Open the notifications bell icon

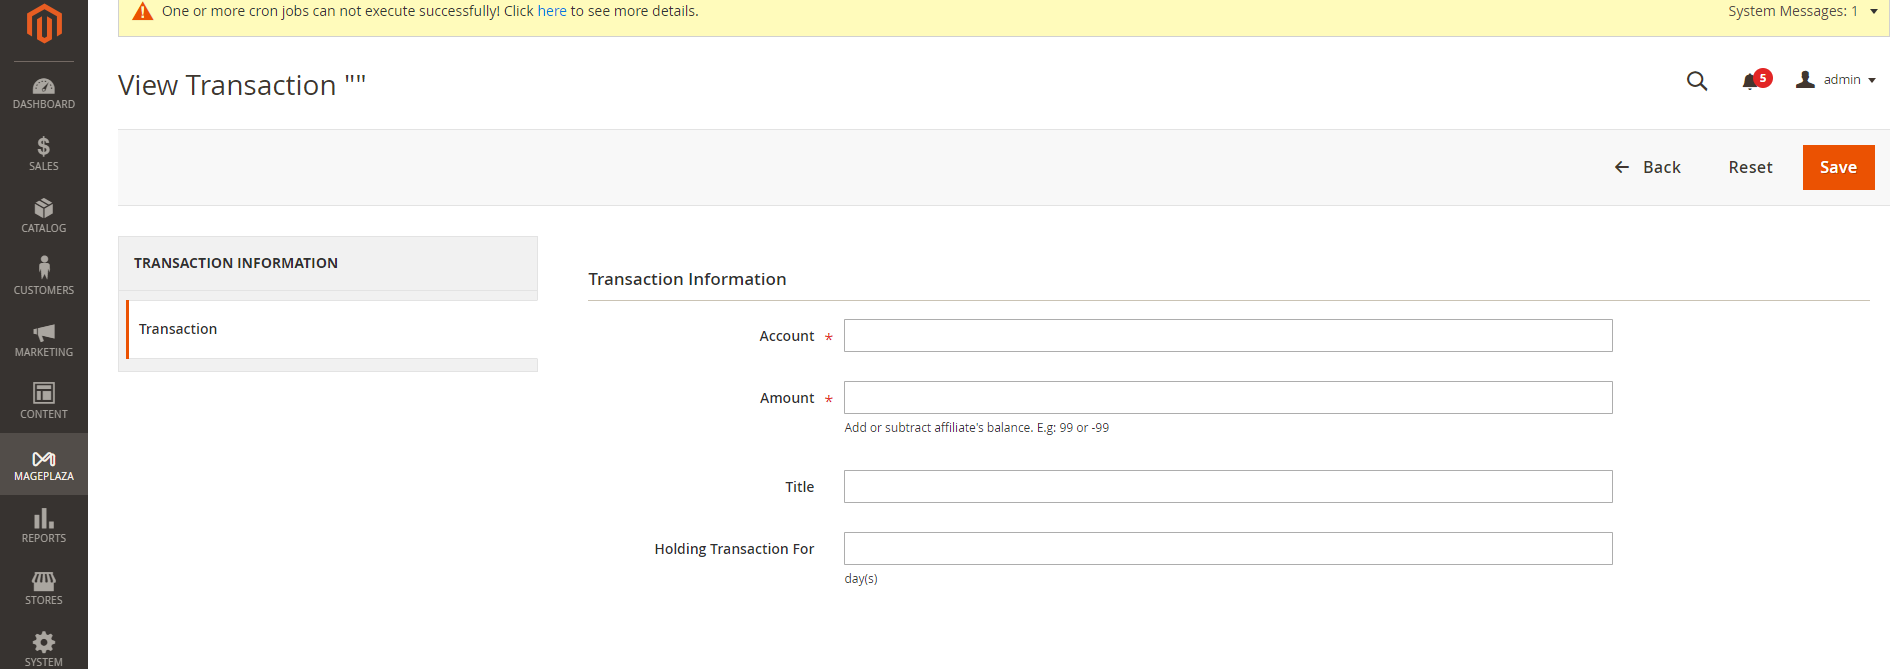1750,81
